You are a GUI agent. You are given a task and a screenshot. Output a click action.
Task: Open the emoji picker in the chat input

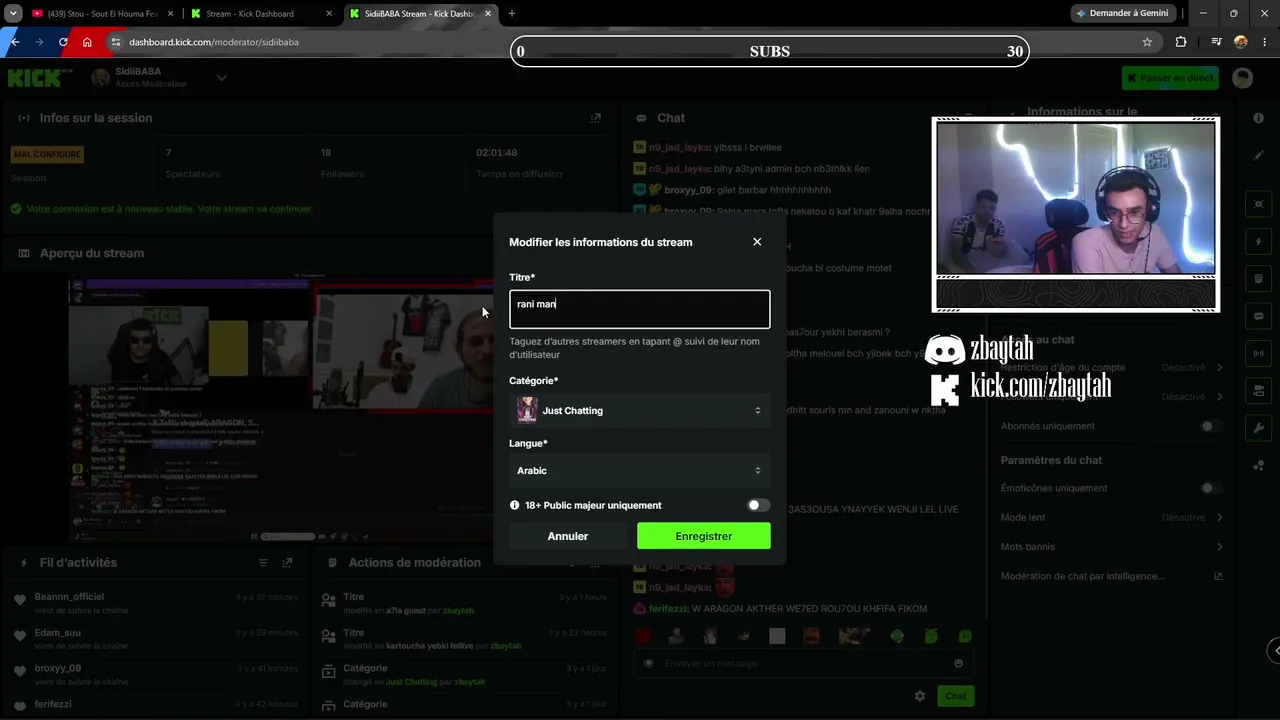click(x=959, y=663)
